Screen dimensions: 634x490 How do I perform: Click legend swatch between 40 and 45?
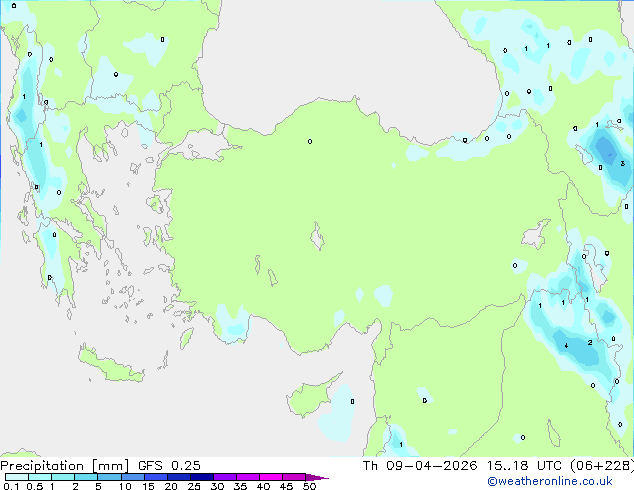pos(271,477)
